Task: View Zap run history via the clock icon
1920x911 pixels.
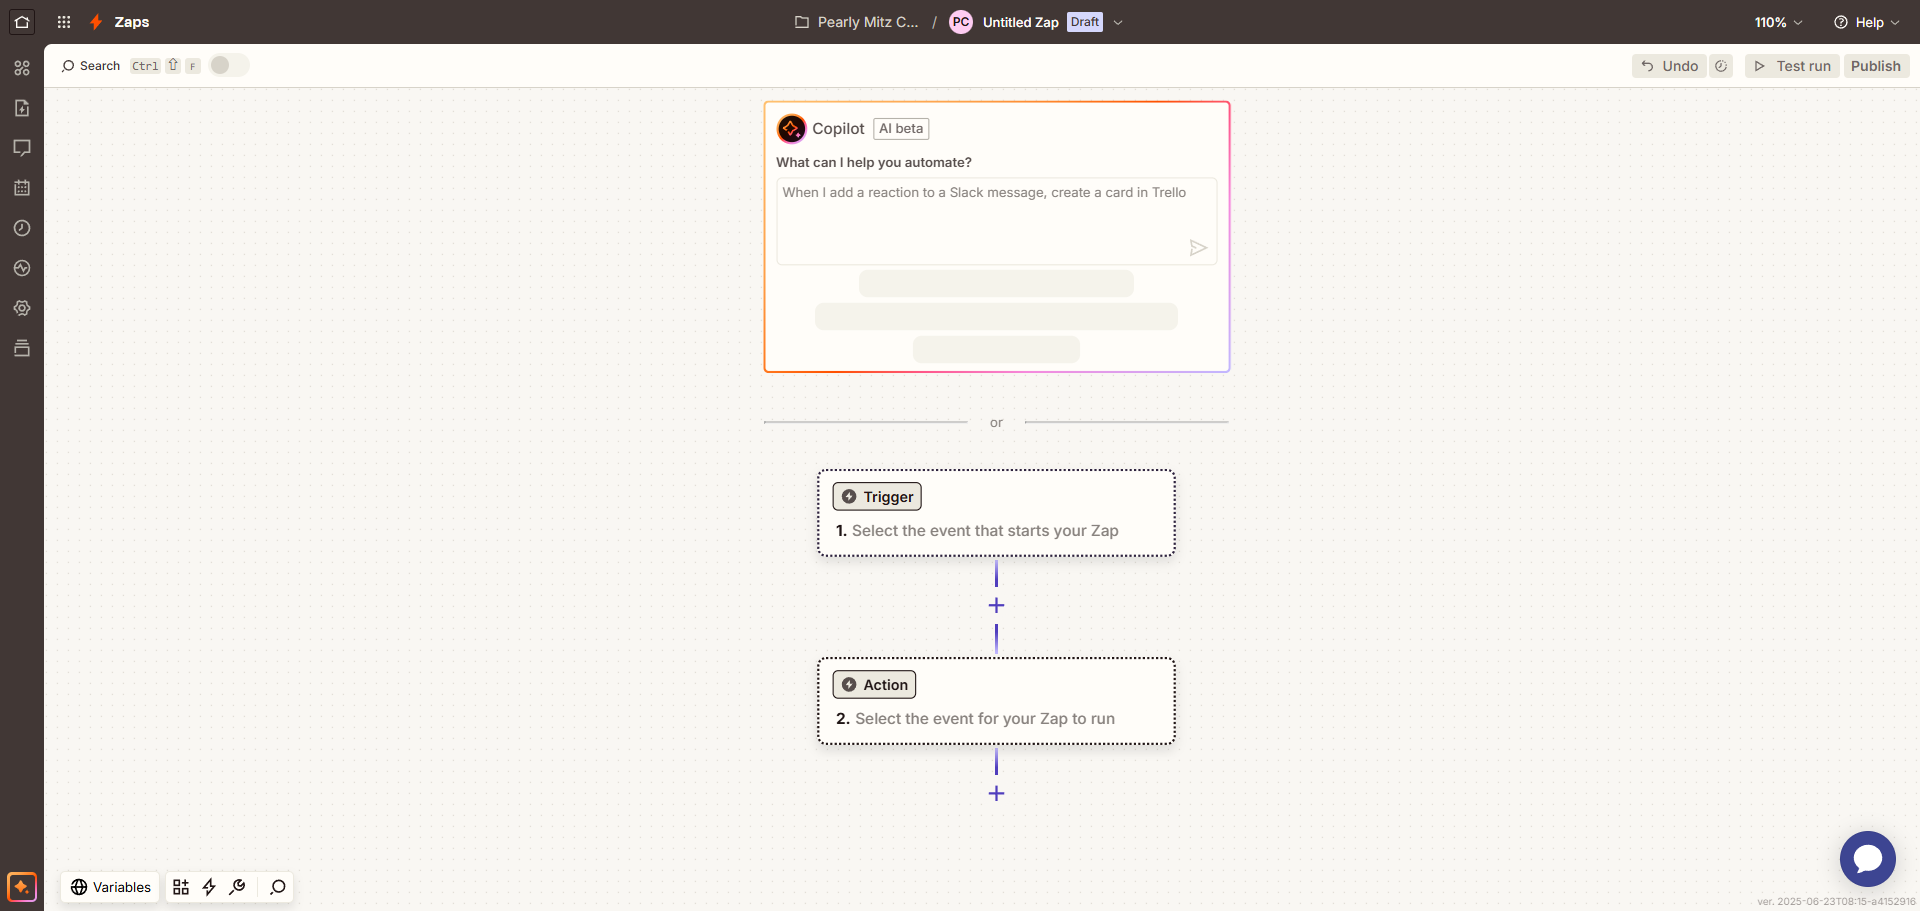Action: point(22,228)
